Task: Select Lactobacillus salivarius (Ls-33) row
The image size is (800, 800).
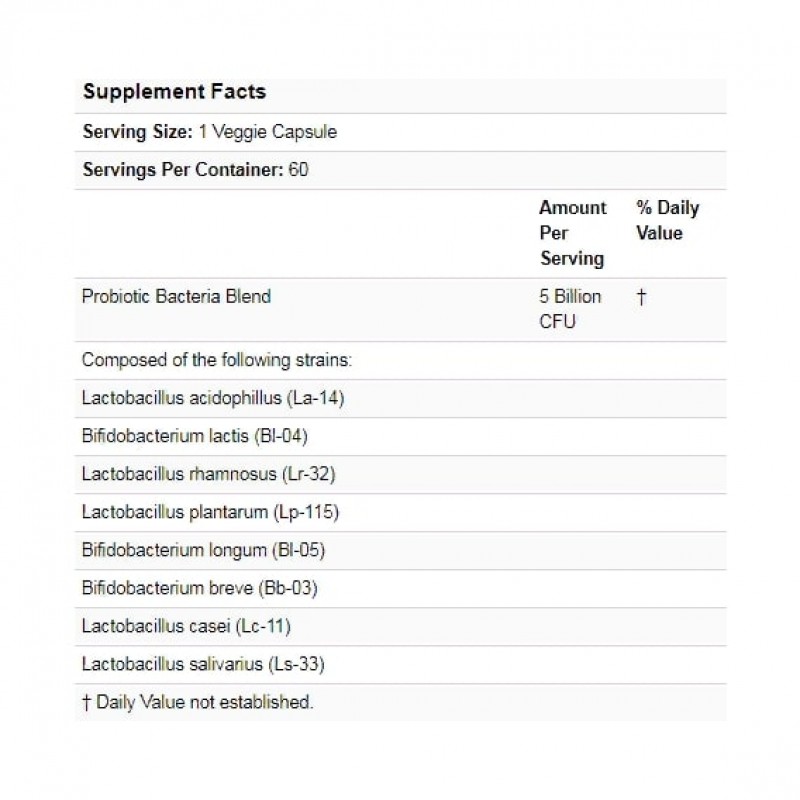Action: (203, 664)
